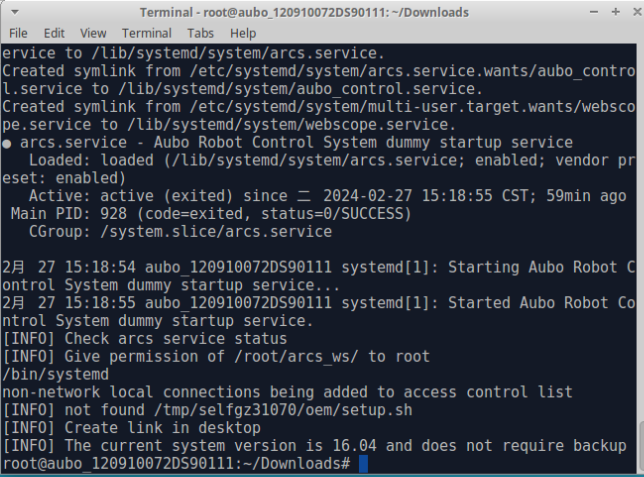This screenshot has width=644, height=477.
Task: Open the File menu
Action: coord(18,33)
